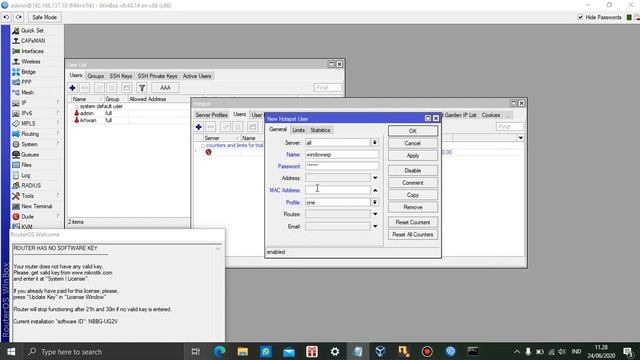Expand IPv6 submenu

(27, 113)
